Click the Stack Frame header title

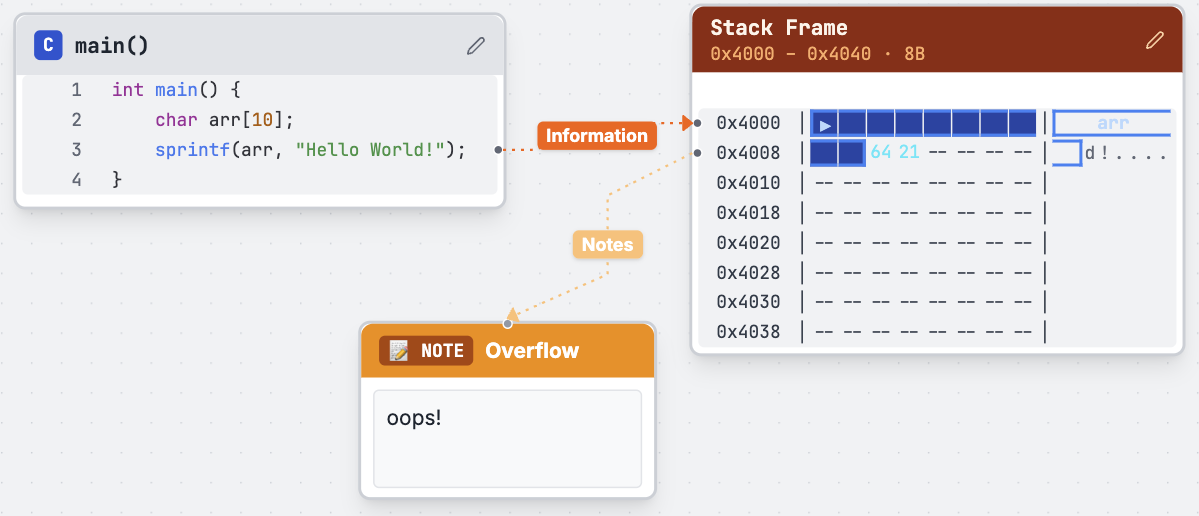point(778,28)
